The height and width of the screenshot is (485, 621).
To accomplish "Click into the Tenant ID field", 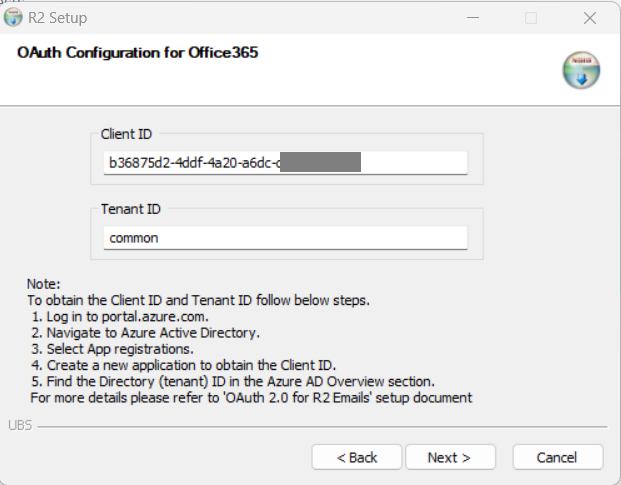I will click(285, 238).
